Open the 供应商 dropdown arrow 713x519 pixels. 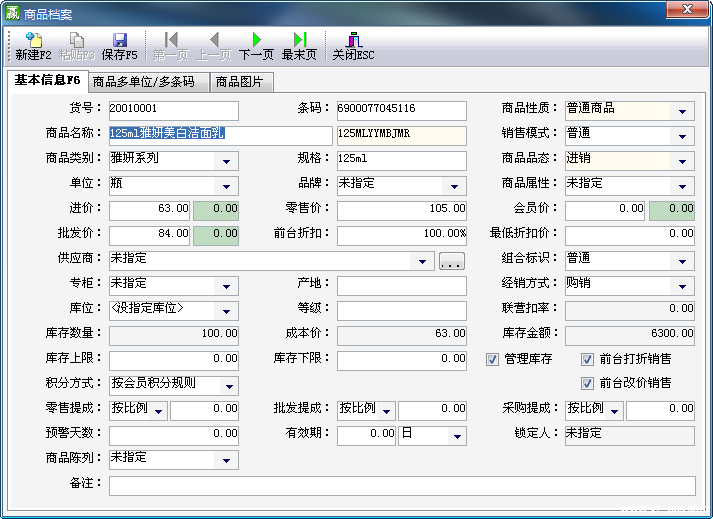coord(422,261)
